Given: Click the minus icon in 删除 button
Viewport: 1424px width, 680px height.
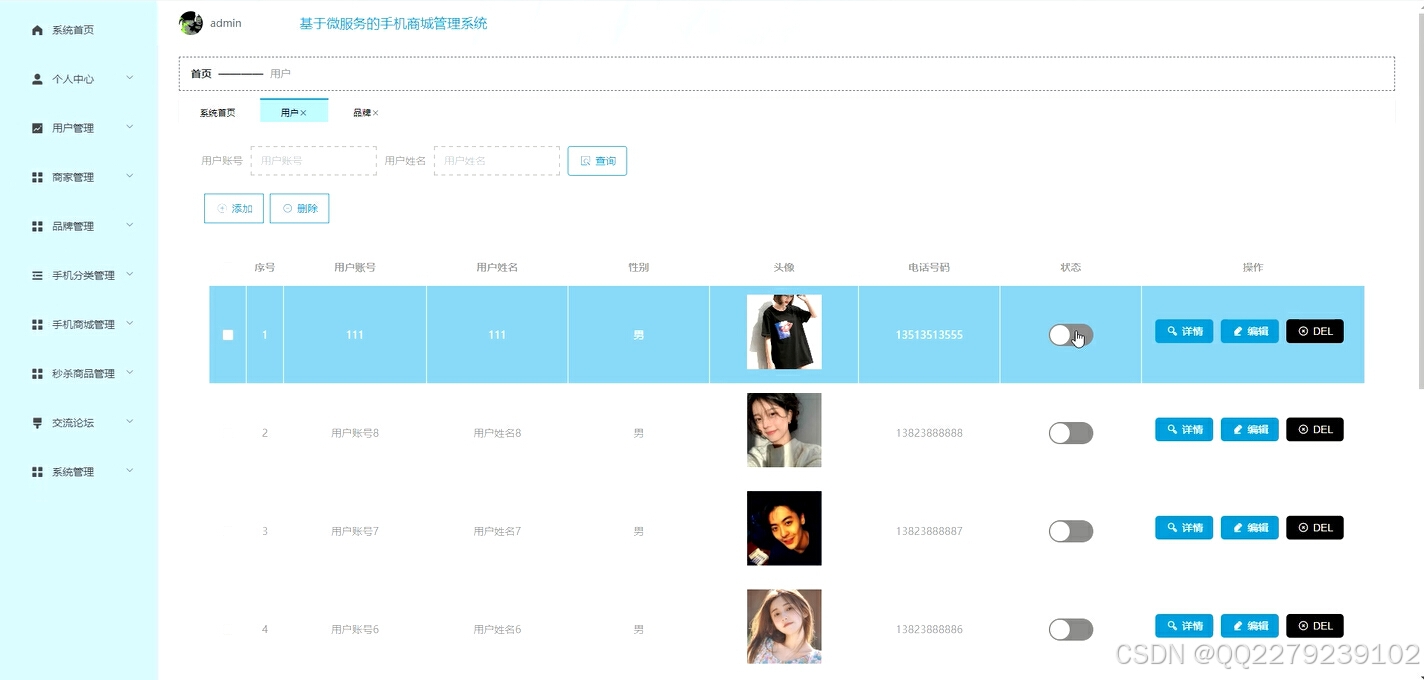Looking at the screenshot, I should (288, 209).
